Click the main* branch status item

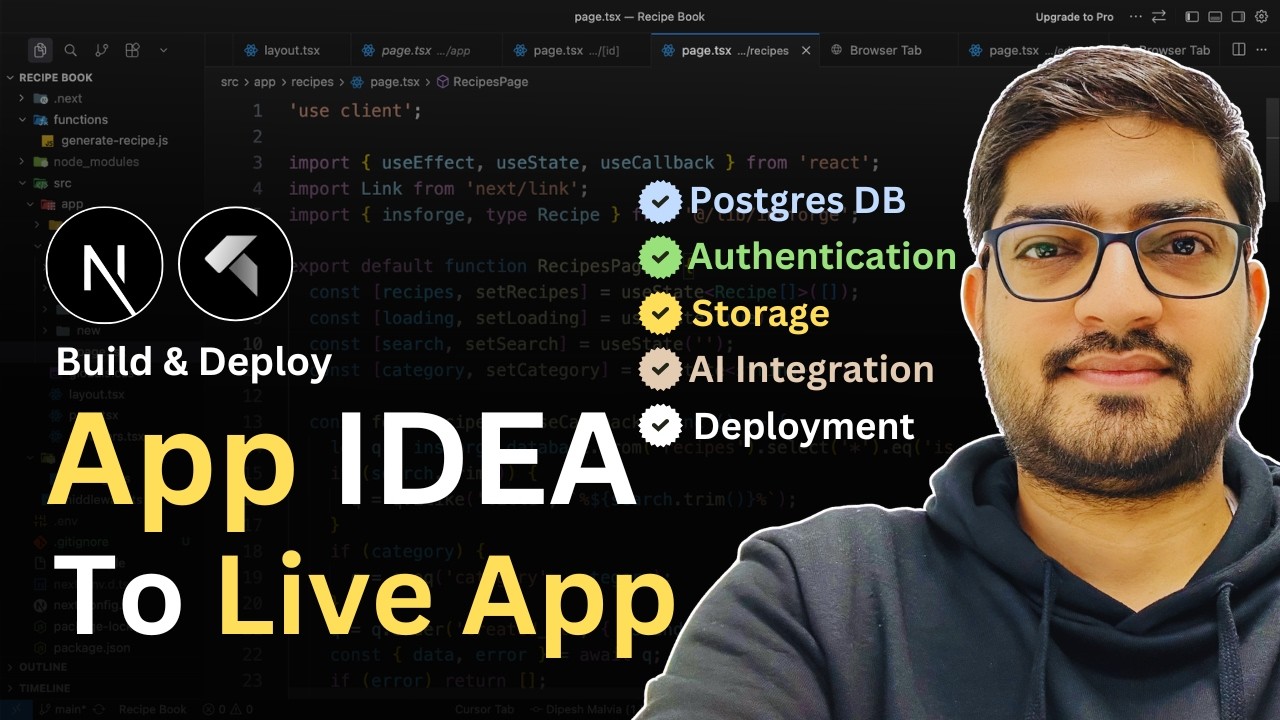[63, 709]
